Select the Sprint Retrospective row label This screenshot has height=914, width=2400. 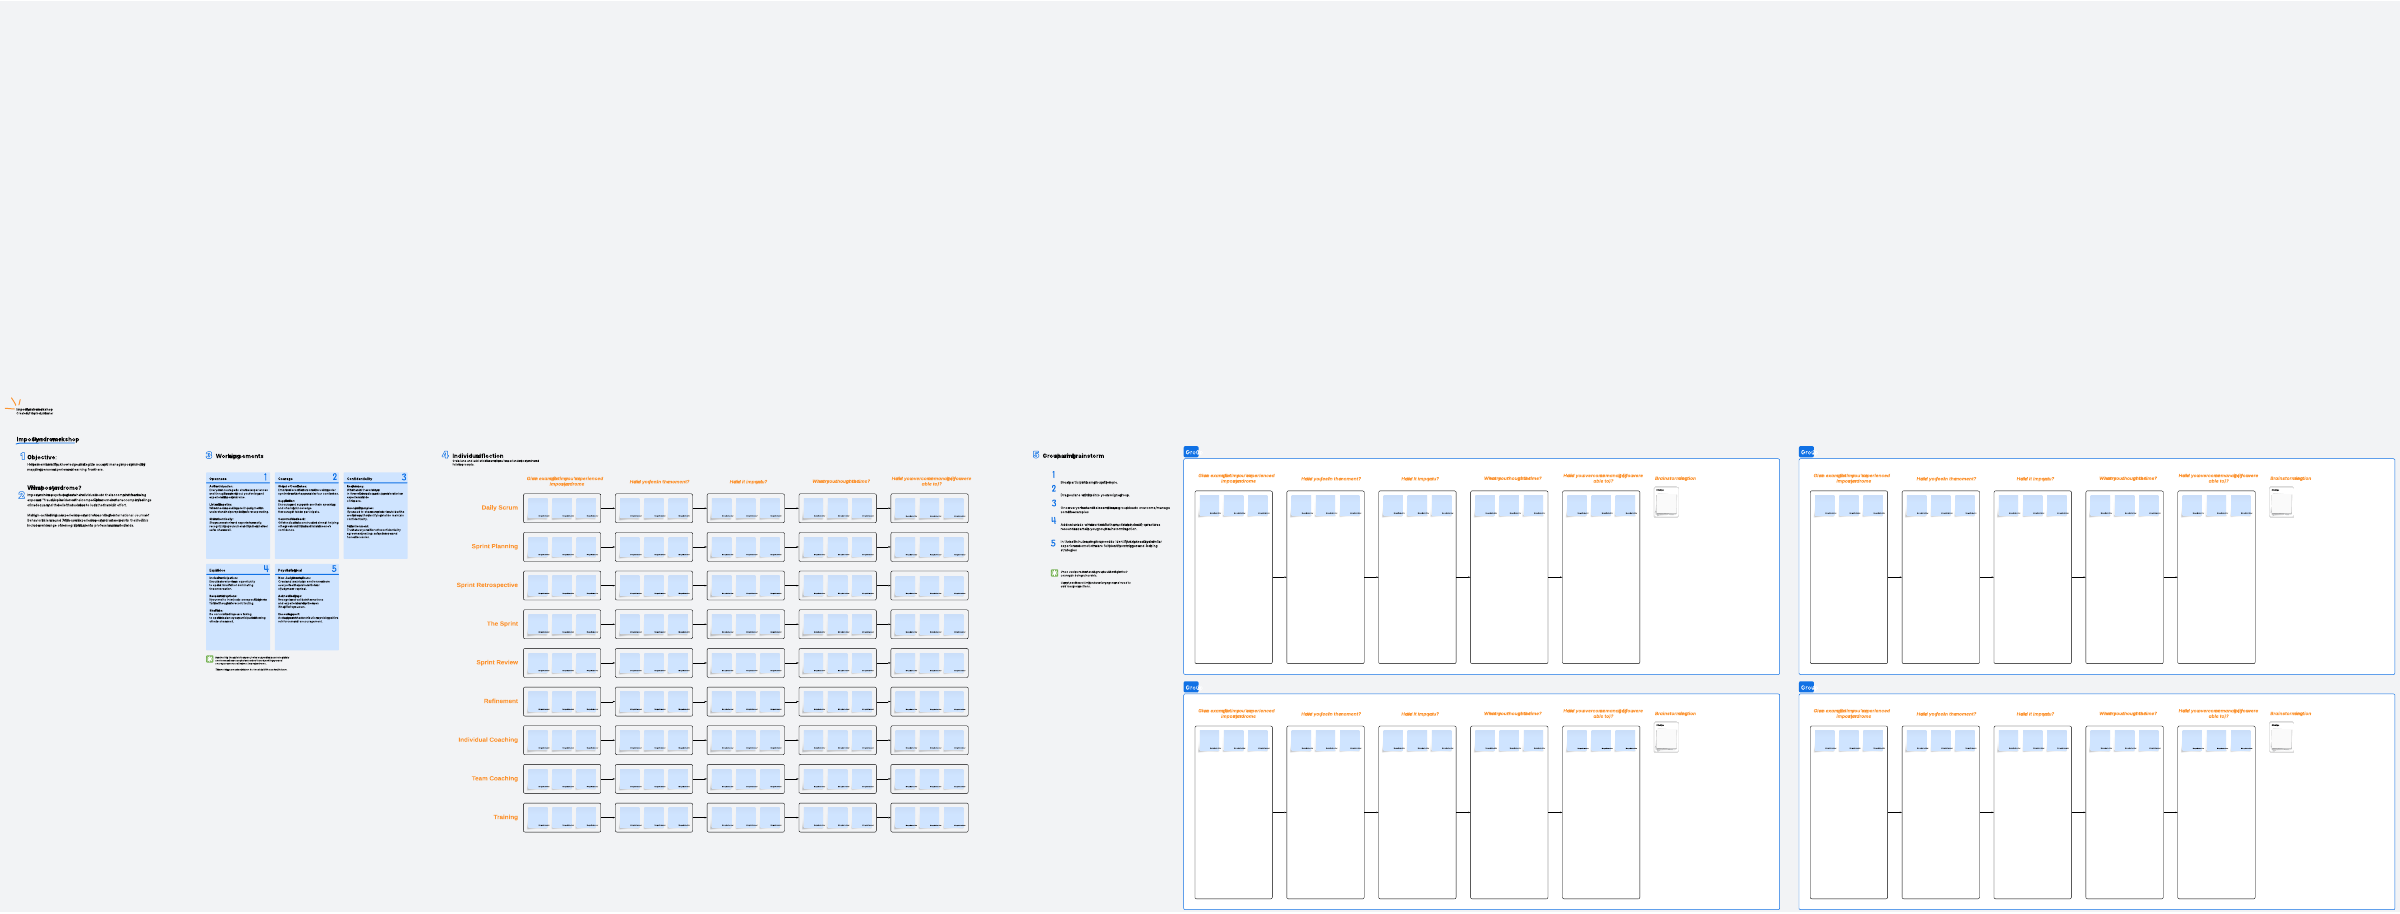coord(487,585)
